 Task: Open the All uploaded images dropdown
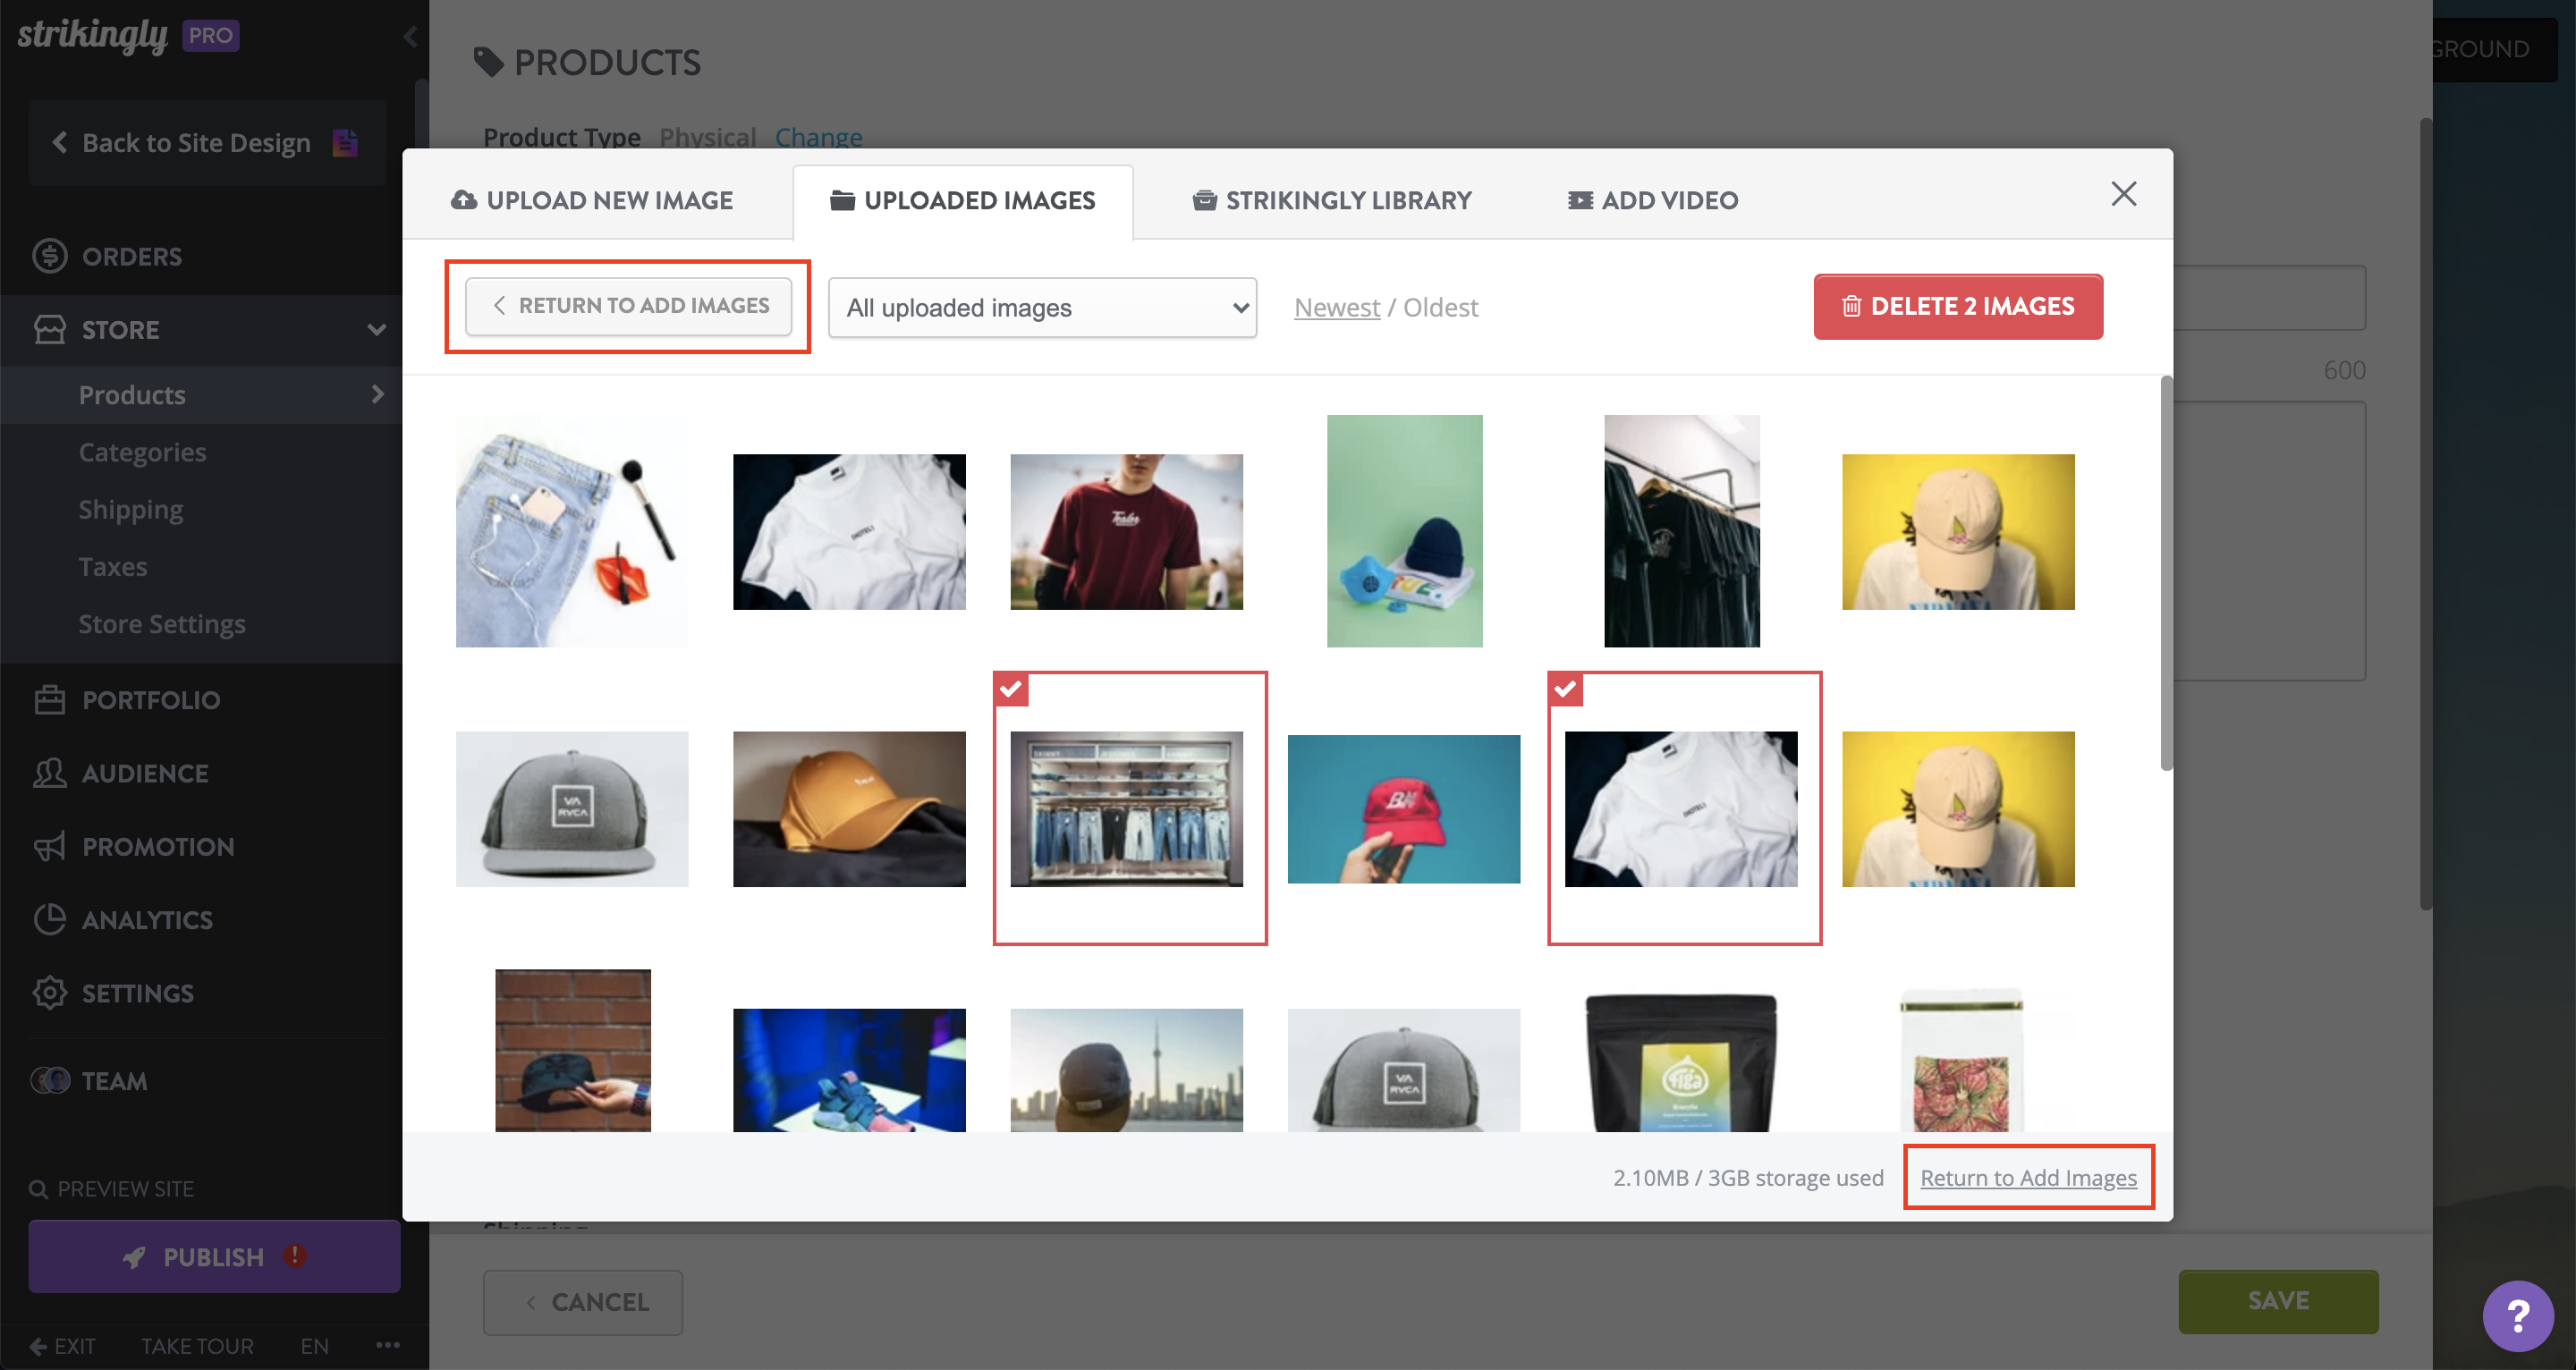click(1042, 307)
